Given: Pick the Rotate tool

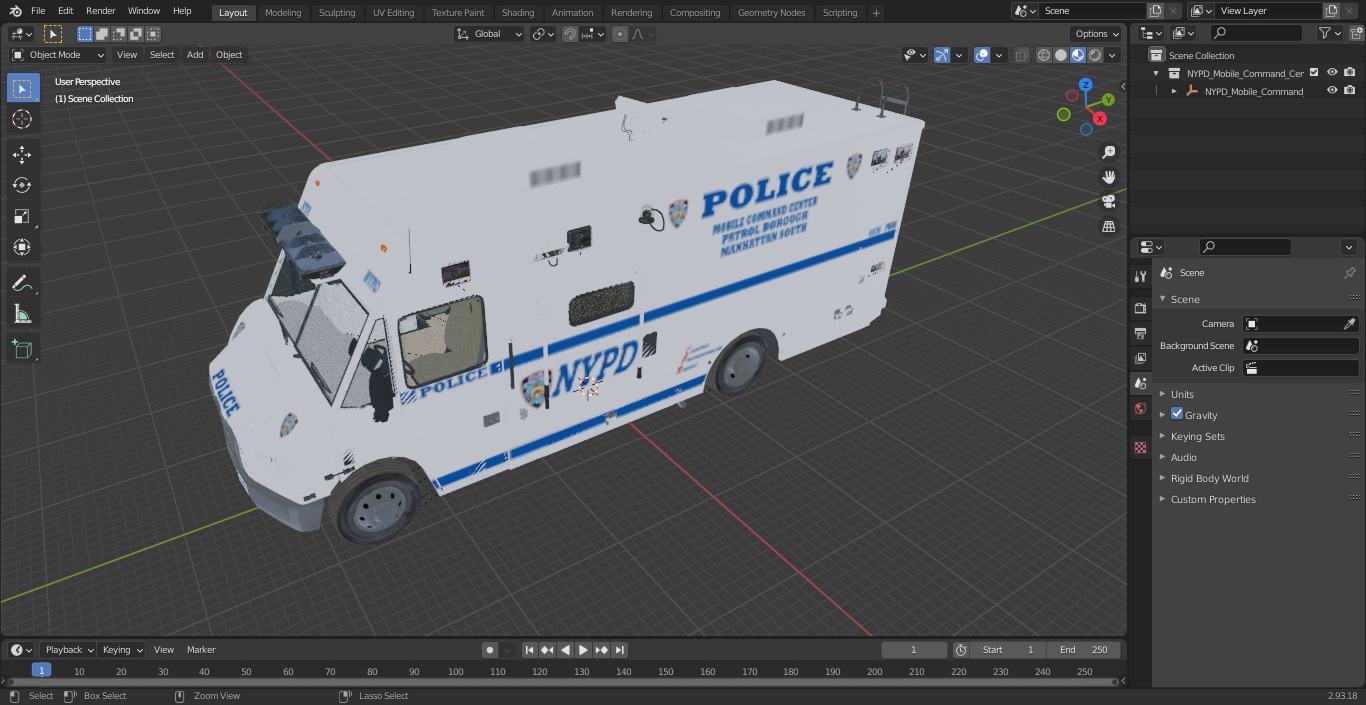Looking at the screenshot, I should (x=22, y=185).
